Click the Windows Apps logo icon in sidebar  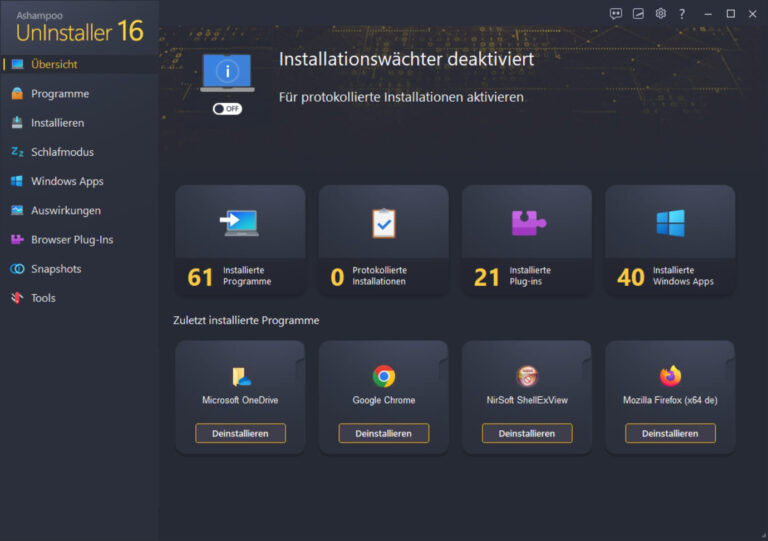(x=17, y=181)
